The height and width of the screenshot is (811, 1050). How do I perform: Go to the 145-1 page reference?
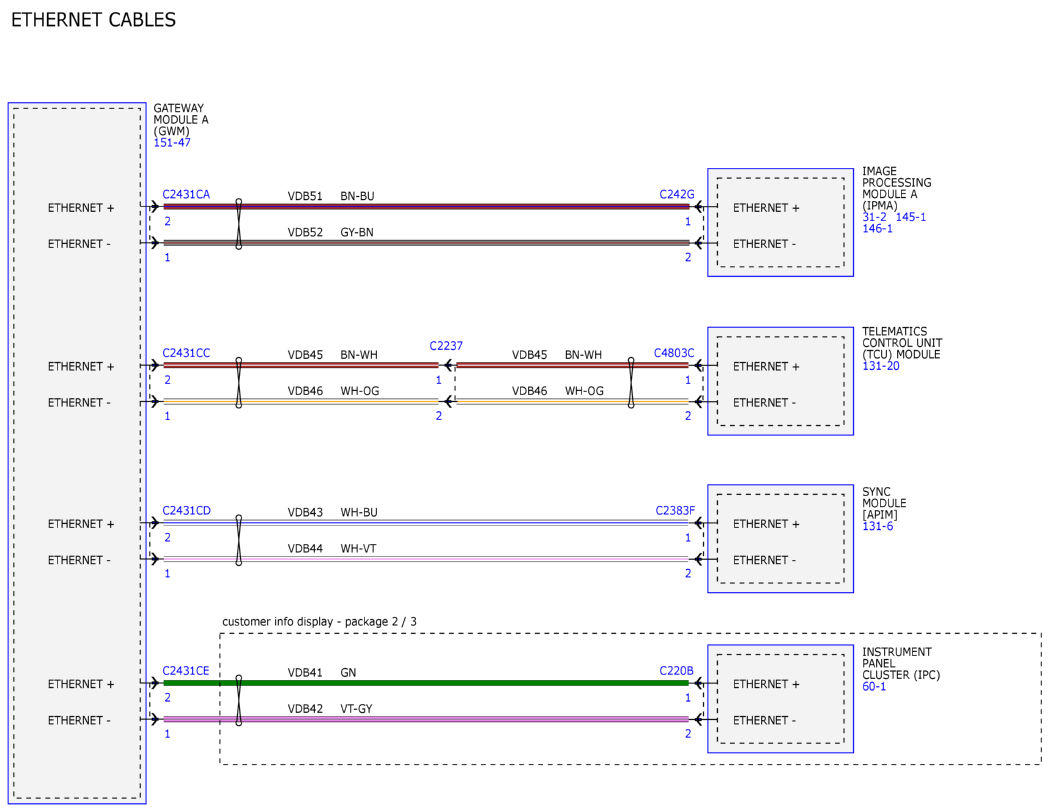pos(910,217)
